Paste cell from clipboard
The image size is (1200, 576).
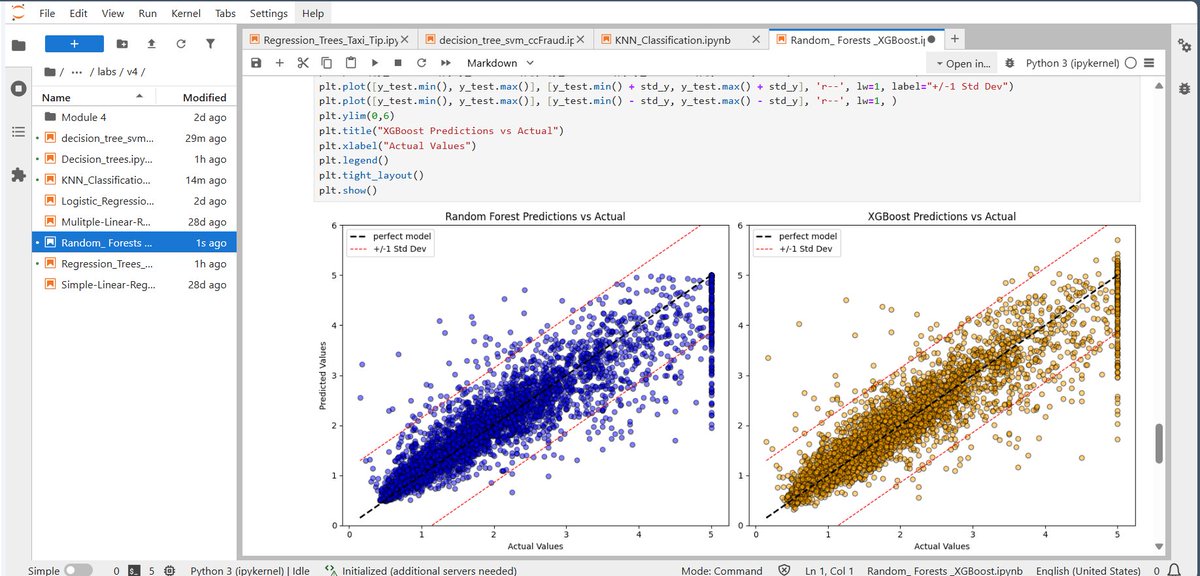click(x=351, y=63)
